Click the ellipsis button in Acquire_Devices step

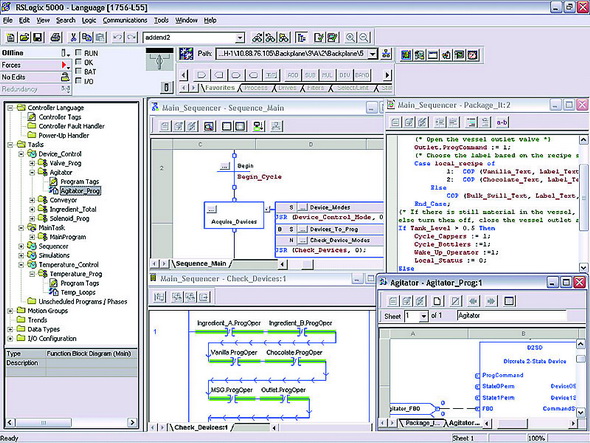coord(212,209)
